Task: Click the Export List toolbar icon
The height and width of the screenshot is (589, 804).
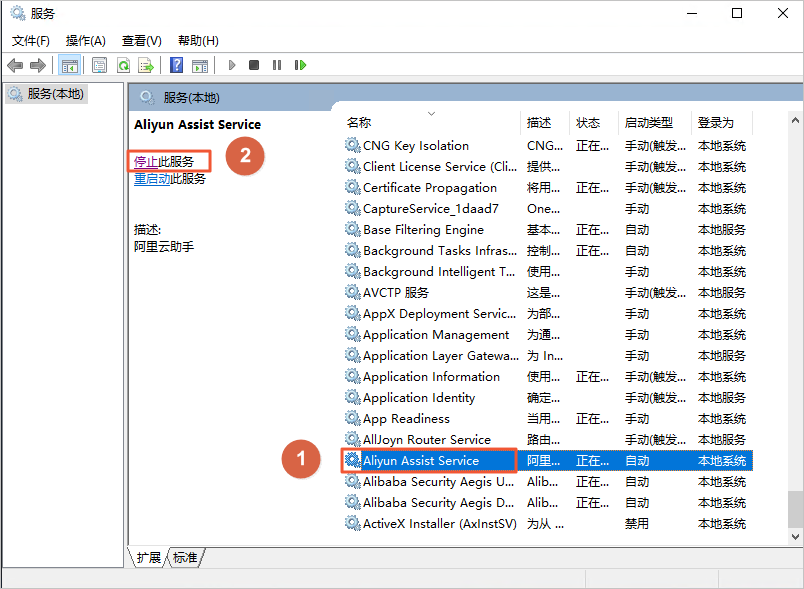Action: pos(146,65)
